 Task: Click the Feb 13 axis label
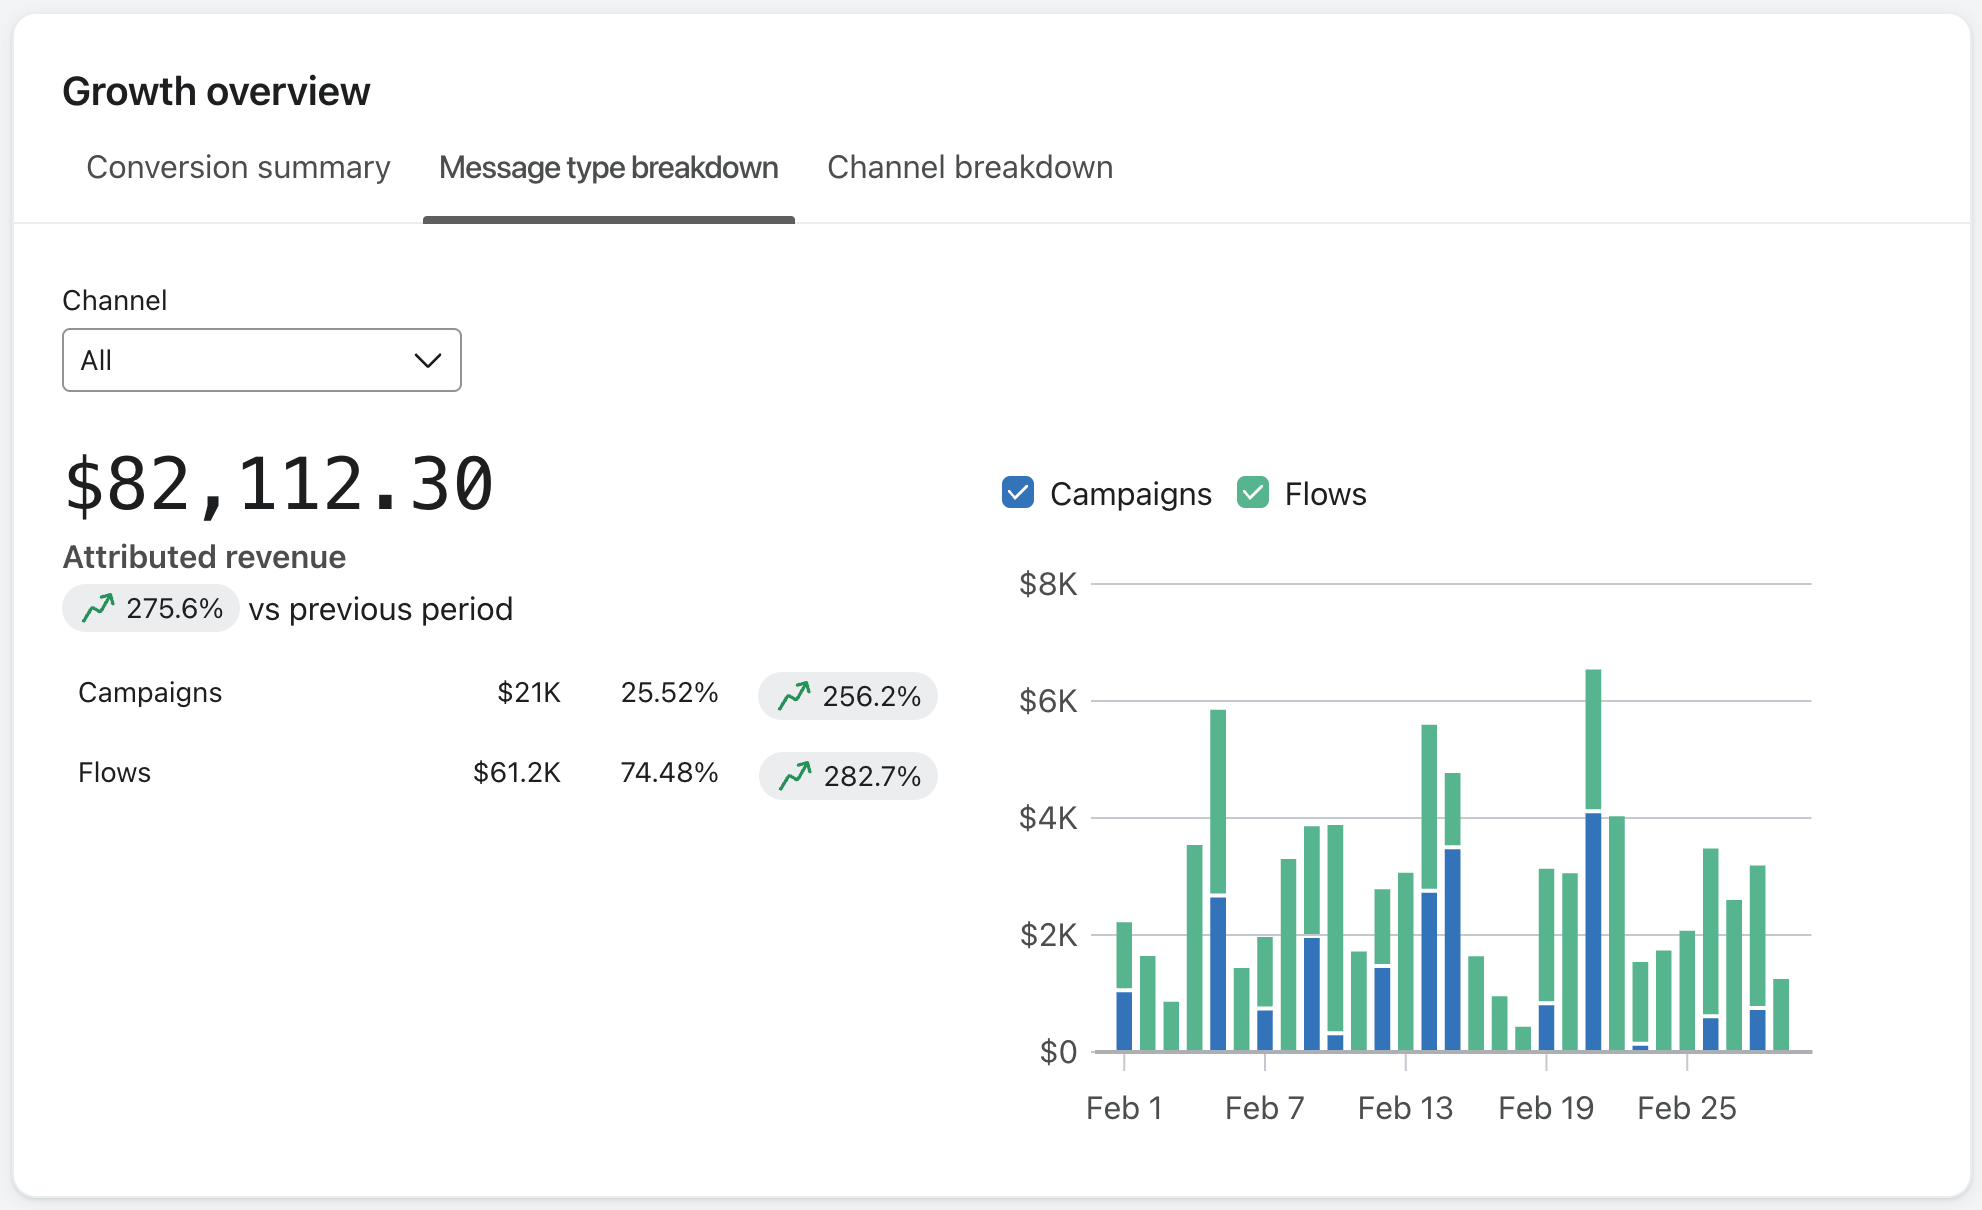[x=1405, y=1108]
